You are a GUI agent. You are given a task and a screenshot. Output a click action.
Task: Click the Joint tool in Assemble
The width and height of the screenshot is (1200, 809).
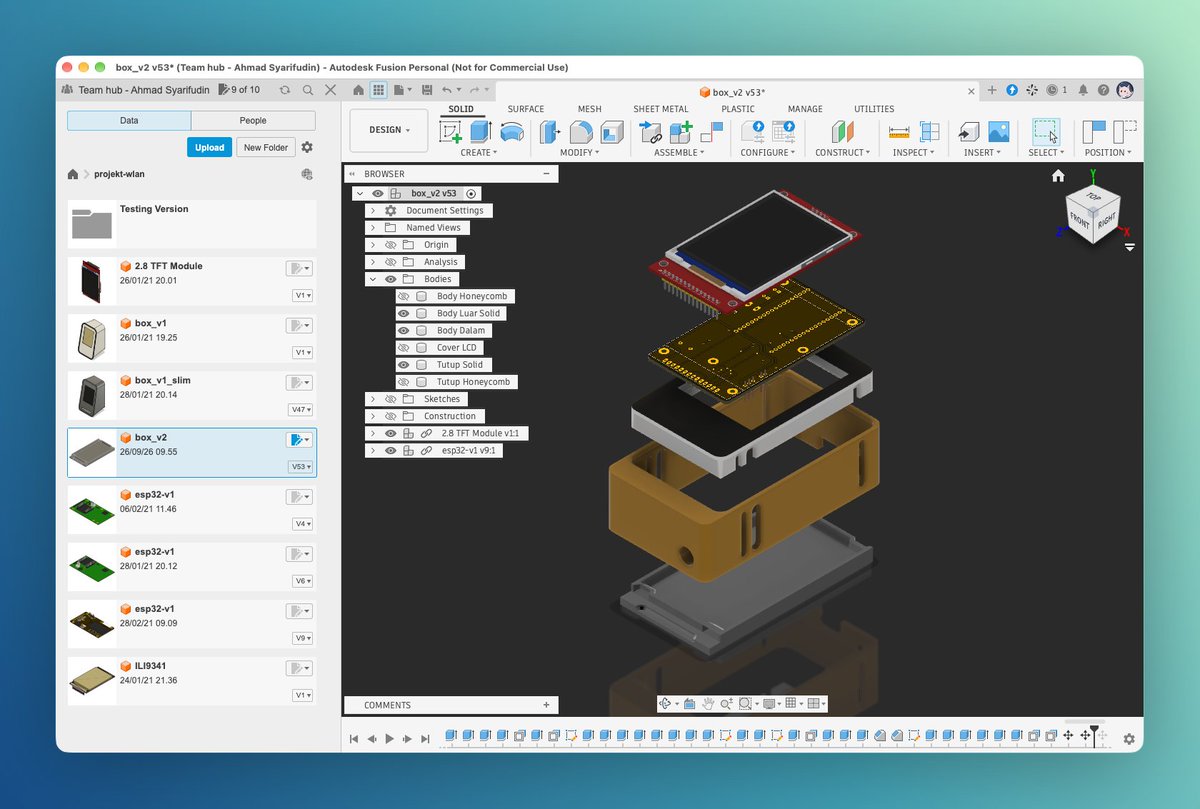[x=651, y=131]
